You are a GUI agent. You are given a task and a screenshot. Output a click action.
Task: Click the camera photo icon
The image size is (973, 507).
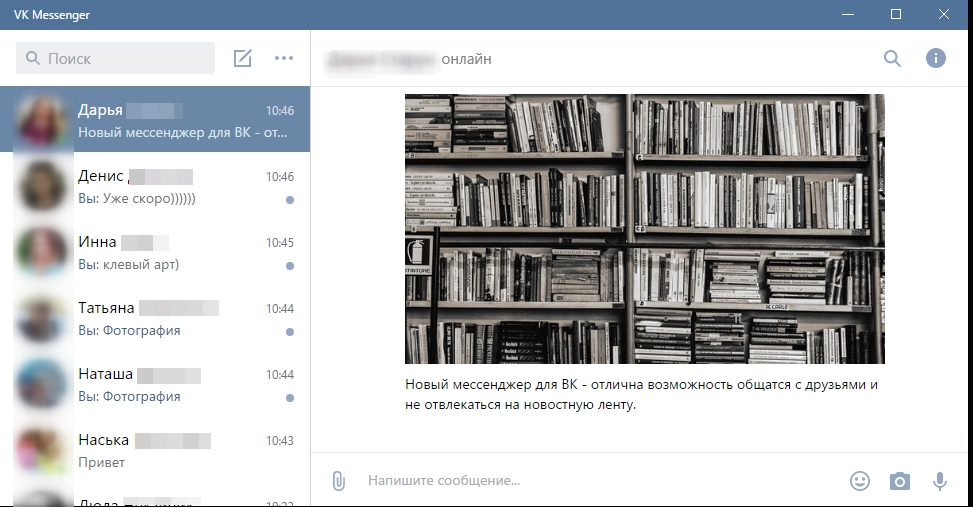[x=900, y=481]
